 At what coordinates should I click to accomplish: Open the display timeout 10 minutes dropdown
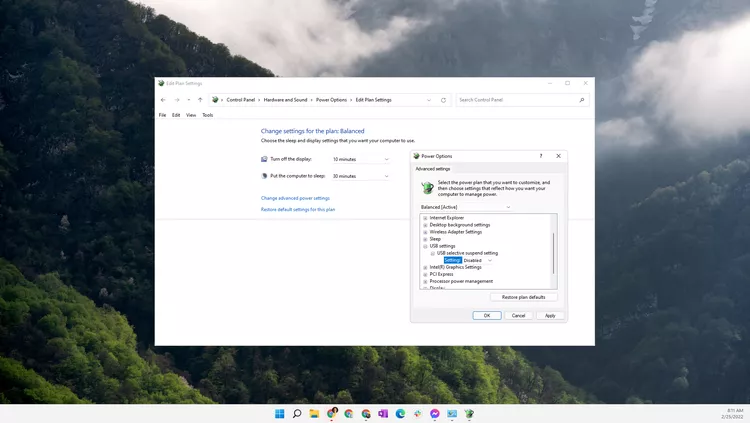point(361,159)
